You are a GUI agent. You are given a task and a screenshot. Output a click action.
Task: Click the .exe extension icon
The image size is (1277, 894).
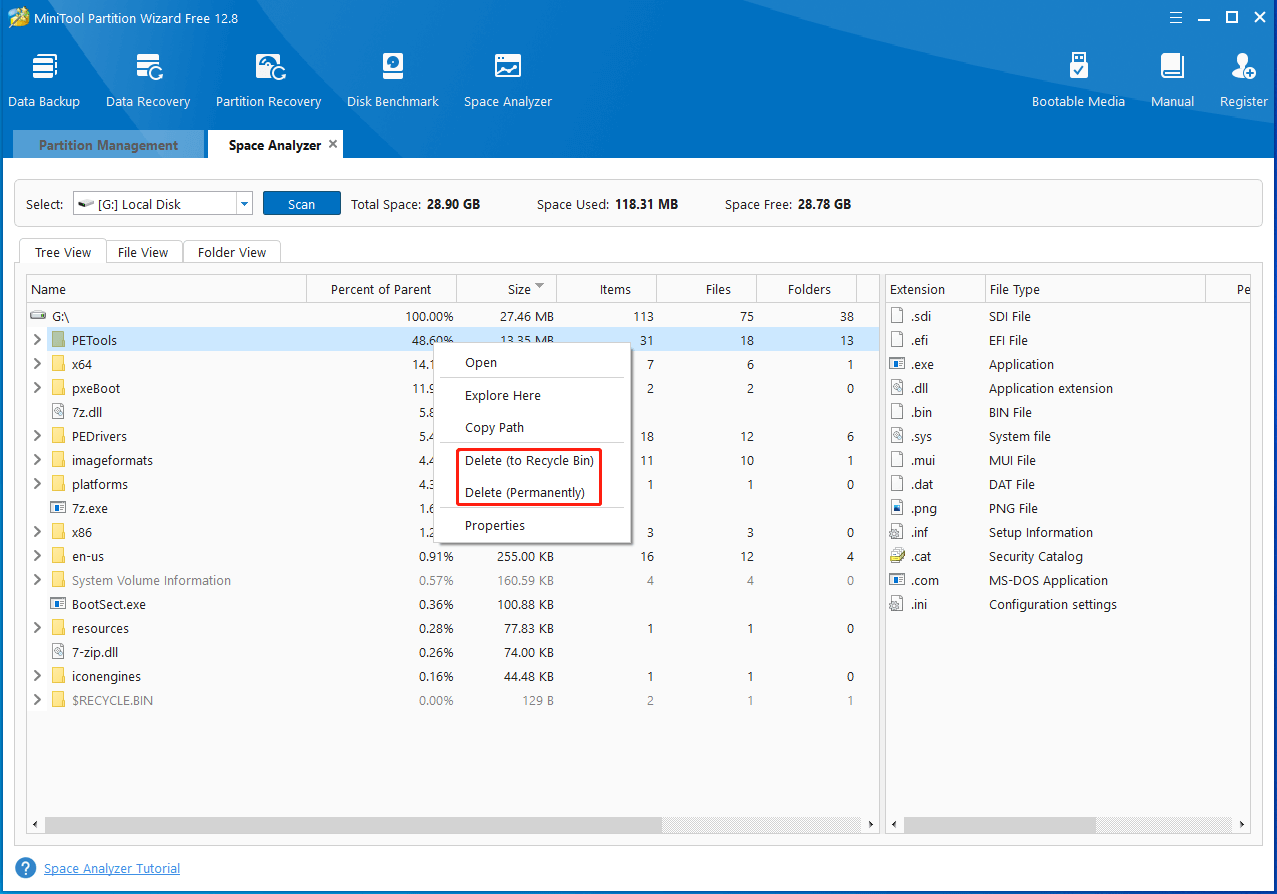coord(897,364)
